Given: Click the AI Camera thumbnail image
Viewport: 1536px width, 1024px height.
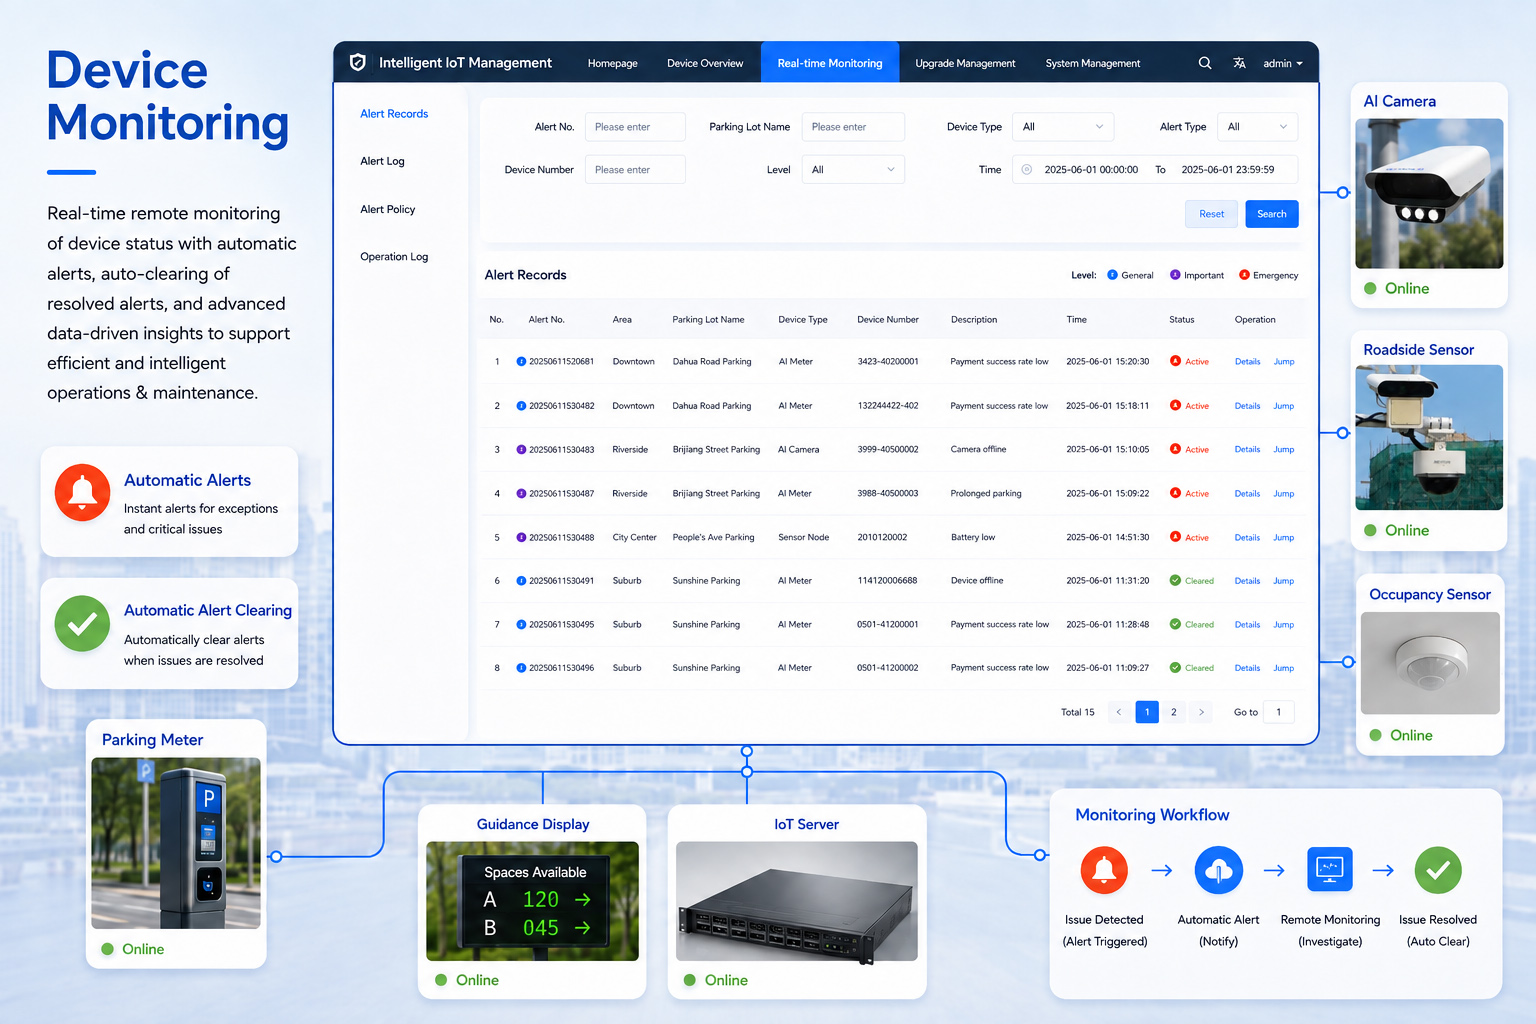Looking at the screenshot, I should tap(1429, 194).
